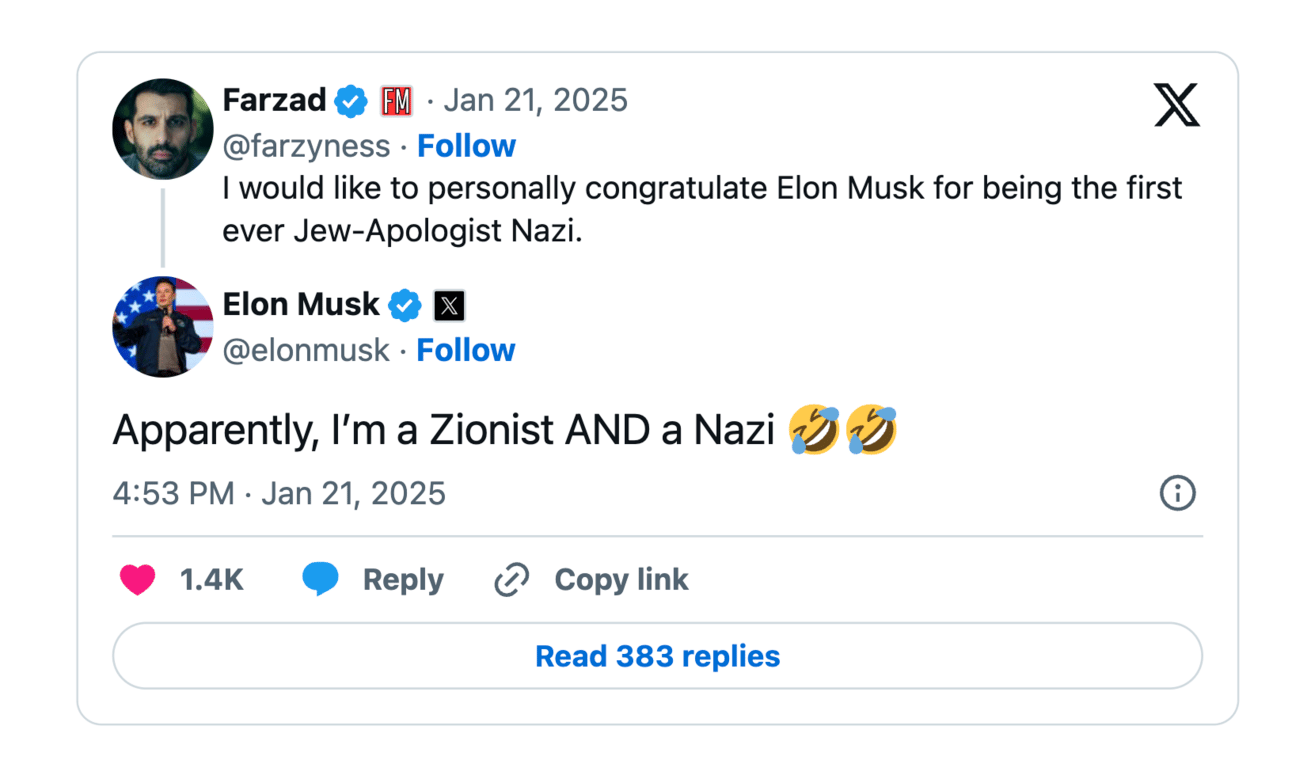Image resolution: width=1292 pixels, height=779 pixels.
Task: Click the X logo in the top-right corner
Action: pos(1176,105)
